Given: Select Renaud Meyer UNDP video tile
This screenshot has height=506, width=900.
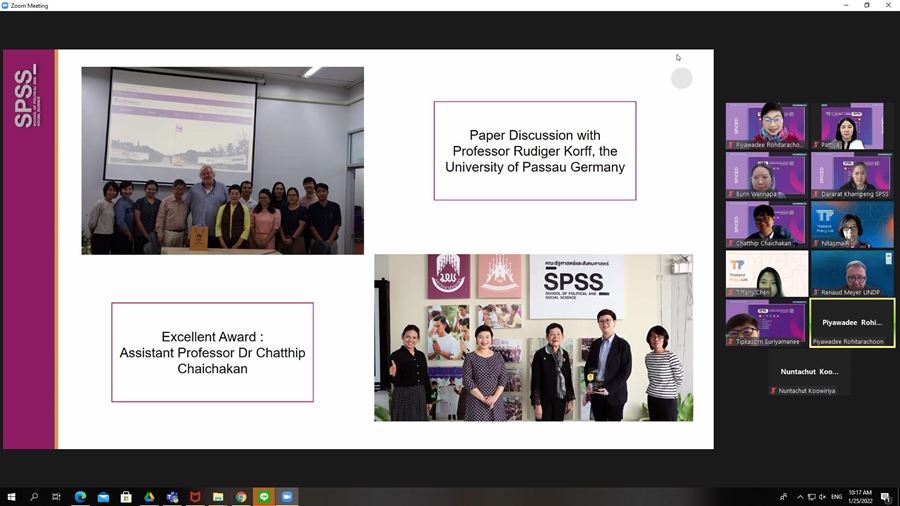Looking at the screenshot, I should [852, 274].
